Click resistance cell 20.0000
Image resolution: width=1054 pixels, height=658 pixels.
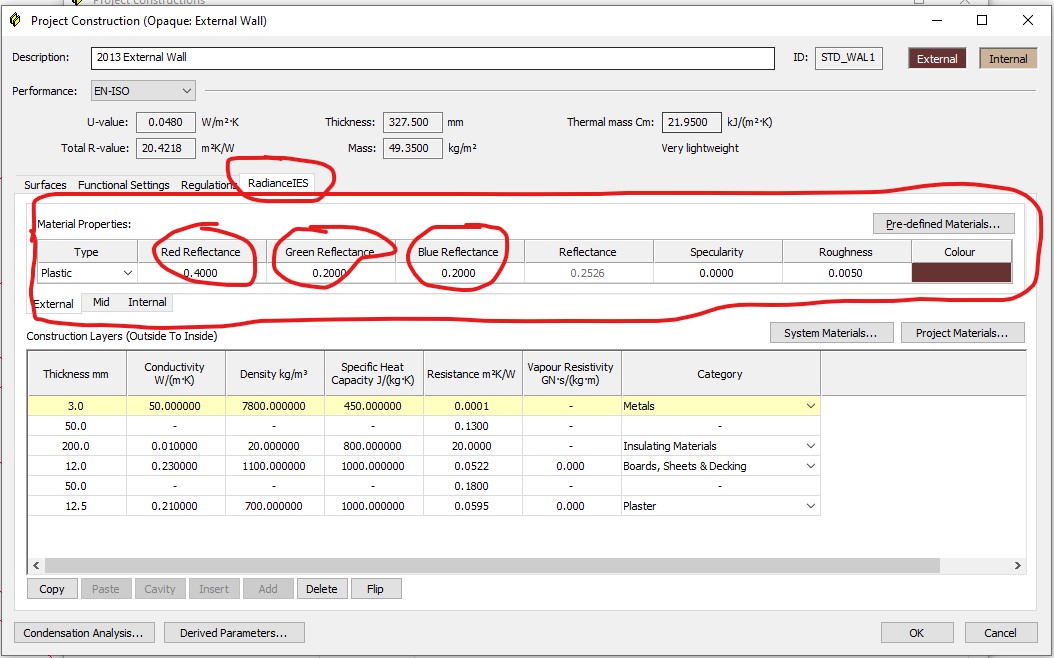pyautogui.click(x=472, y=446)
